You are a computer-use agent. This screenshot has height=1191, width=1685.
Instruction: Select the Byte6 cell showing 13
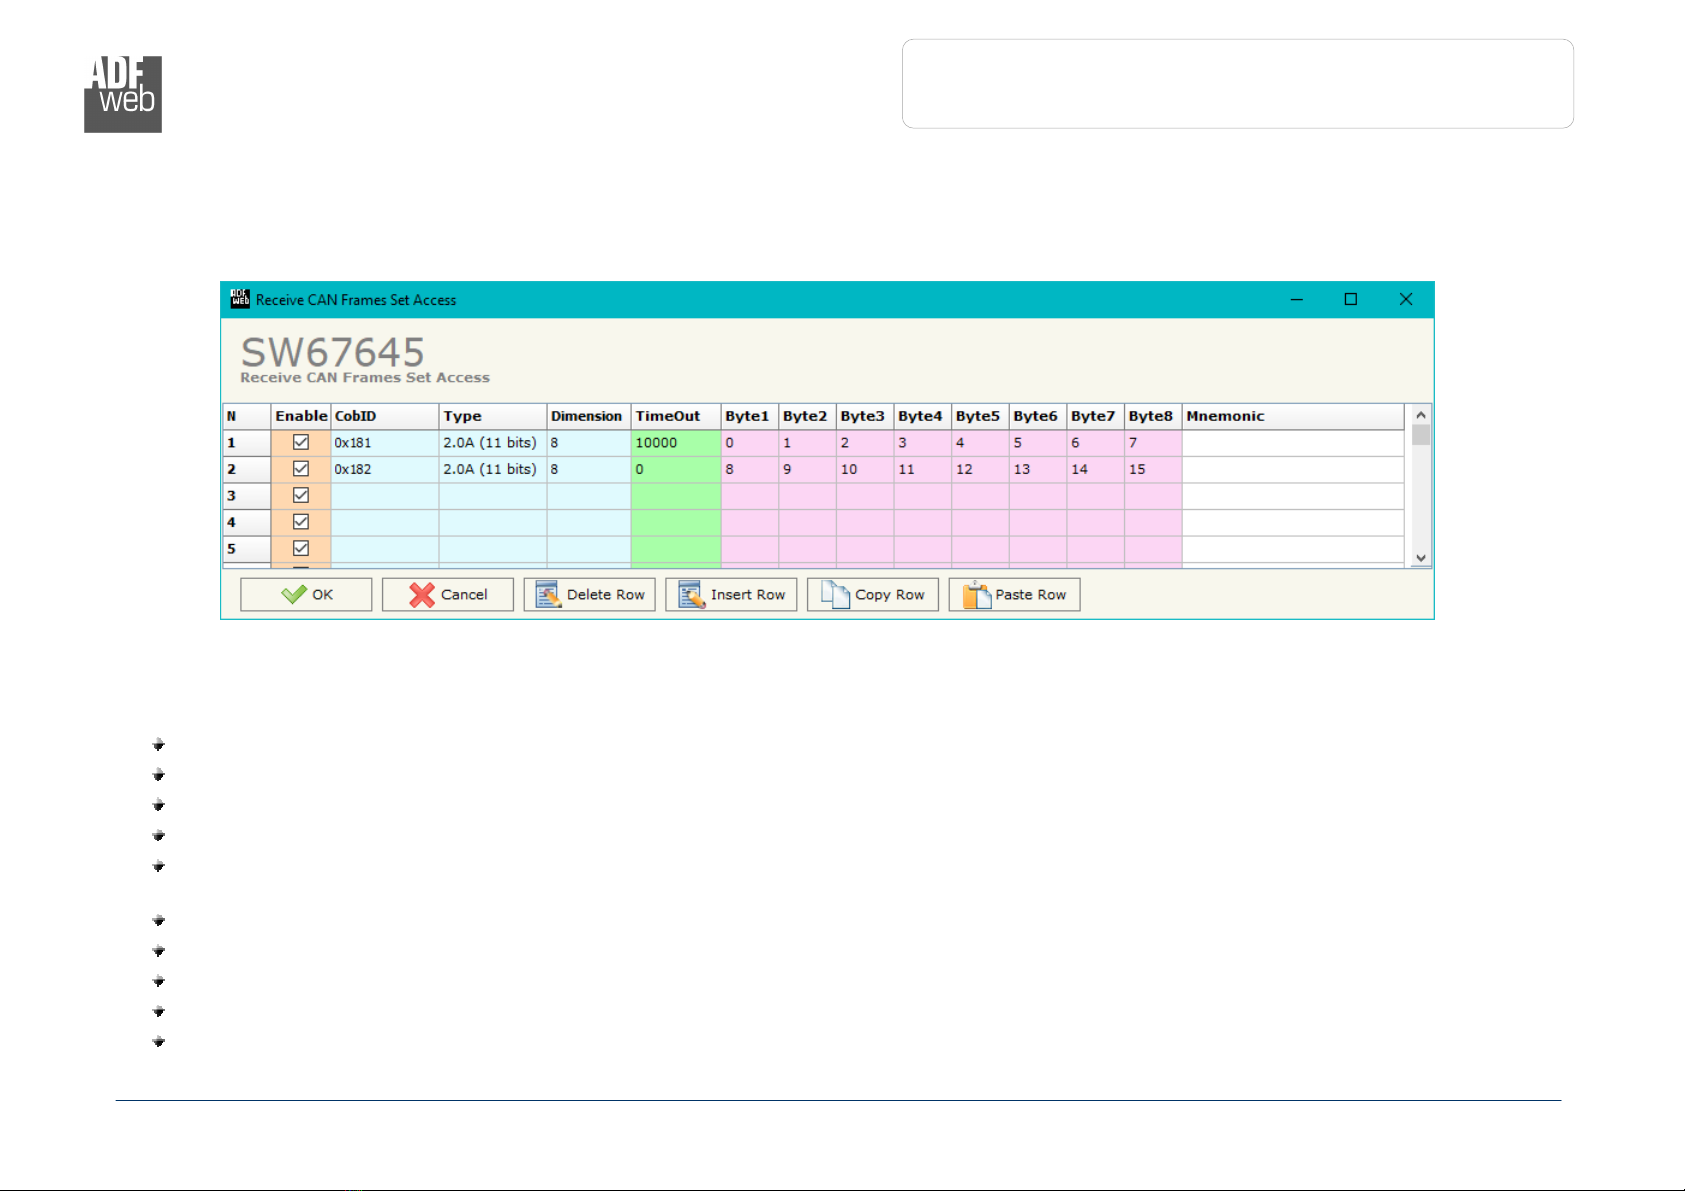(x=1038, y=469)
